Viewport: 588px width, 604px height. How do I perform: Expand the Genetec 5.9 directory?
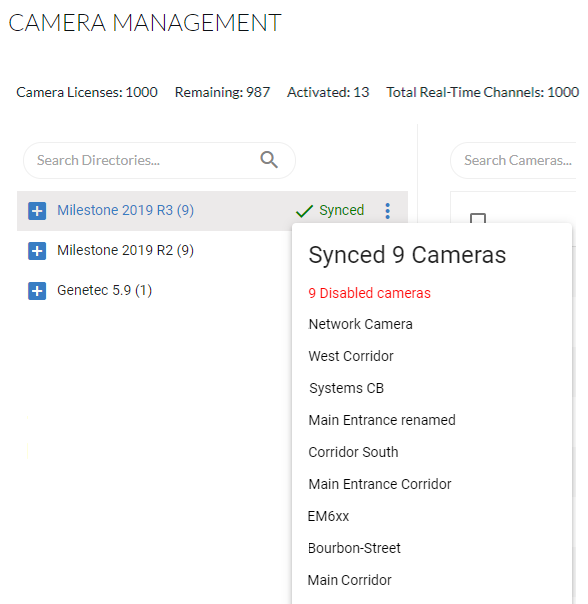pos(37,291)
